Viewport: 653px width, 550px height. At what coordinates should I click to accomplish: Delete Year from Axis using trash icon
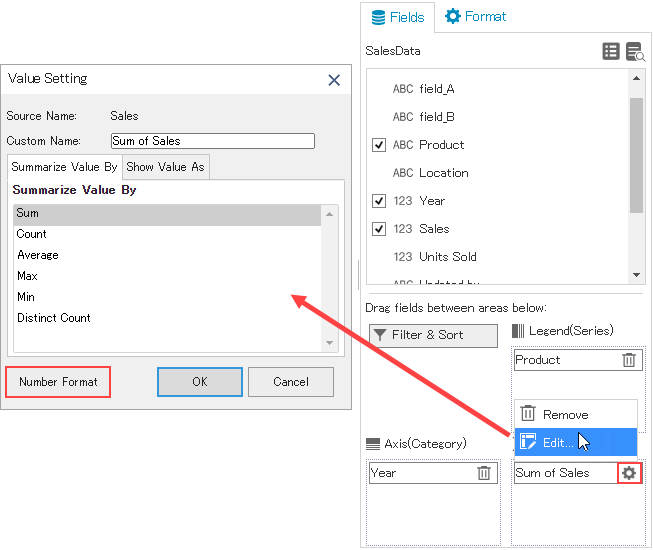[x=484, y=473]
